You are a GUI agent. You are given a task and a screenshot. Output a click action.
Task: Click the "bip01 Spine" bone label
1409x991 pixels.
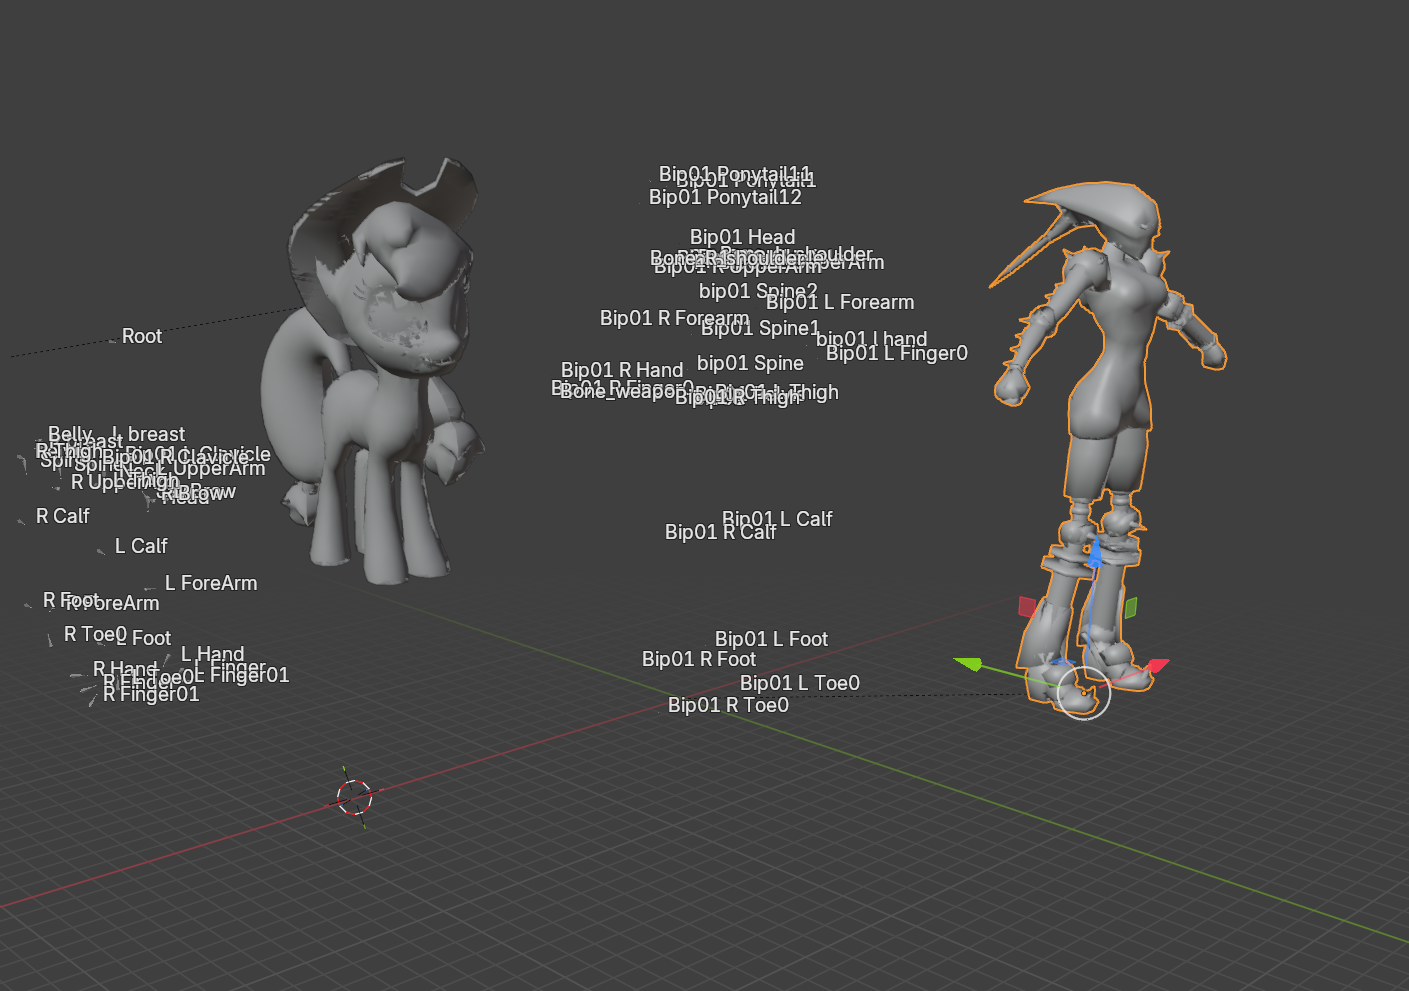click(x=751, y=363)
